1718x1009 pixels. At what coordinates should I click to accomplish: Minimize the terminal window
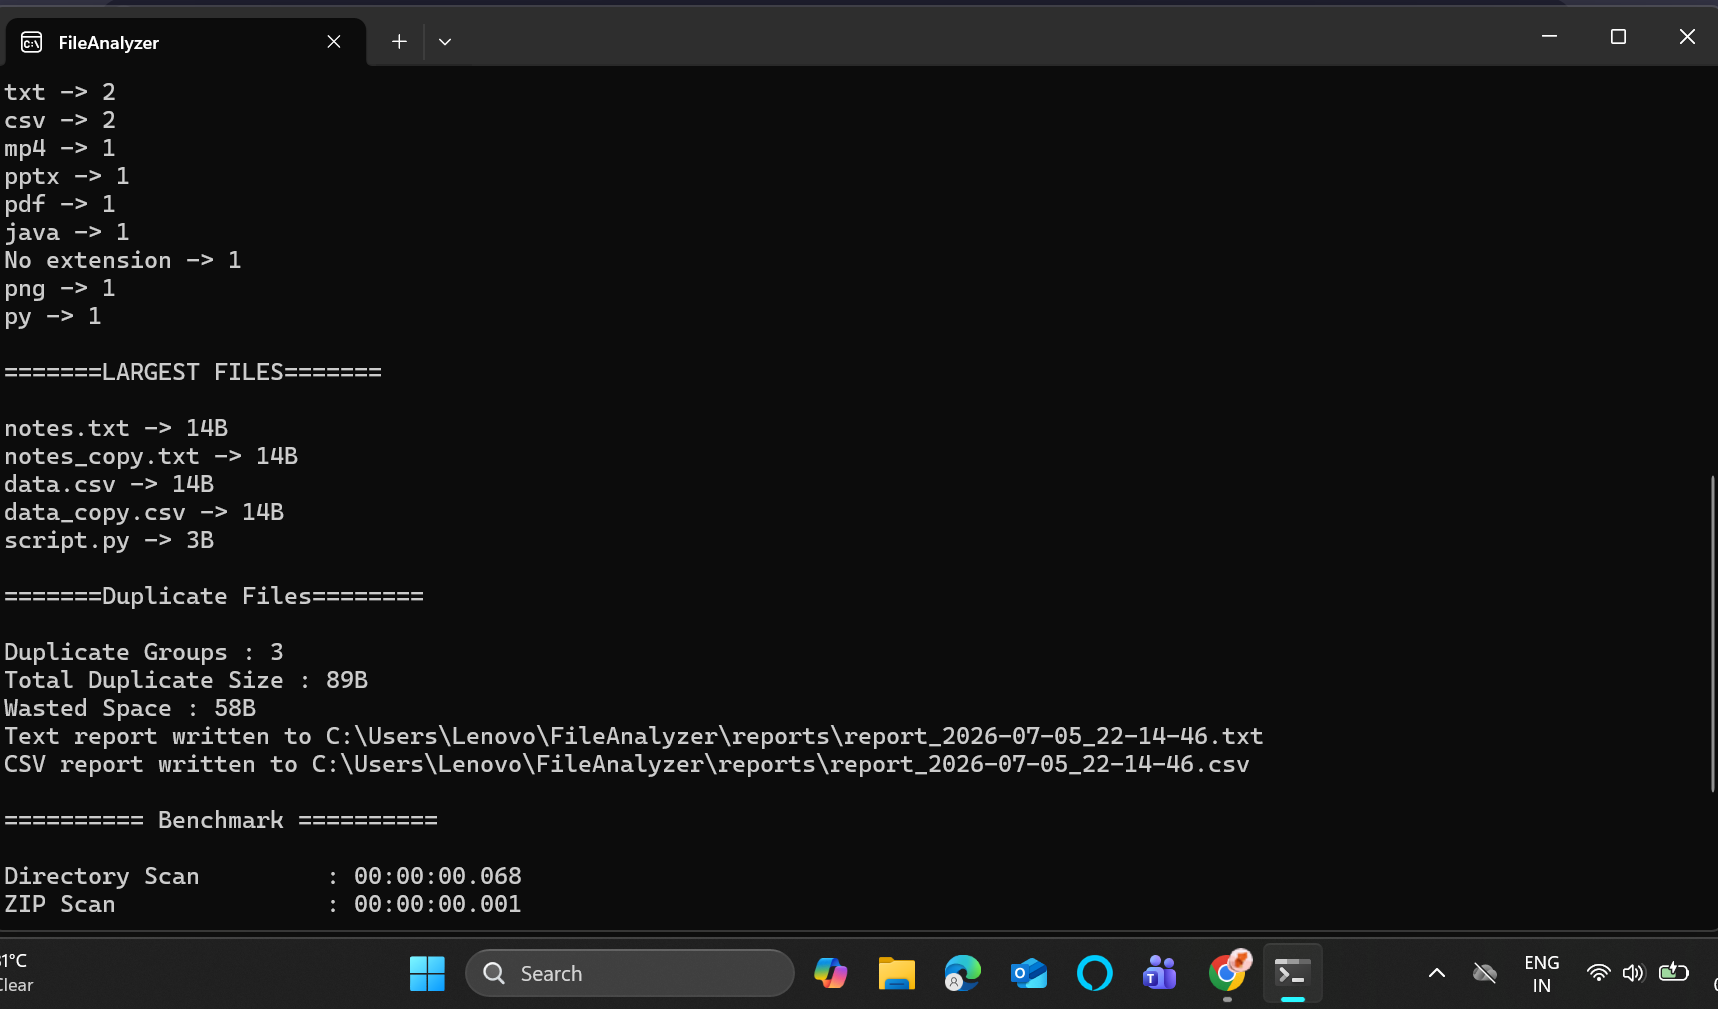point(1549,36)
